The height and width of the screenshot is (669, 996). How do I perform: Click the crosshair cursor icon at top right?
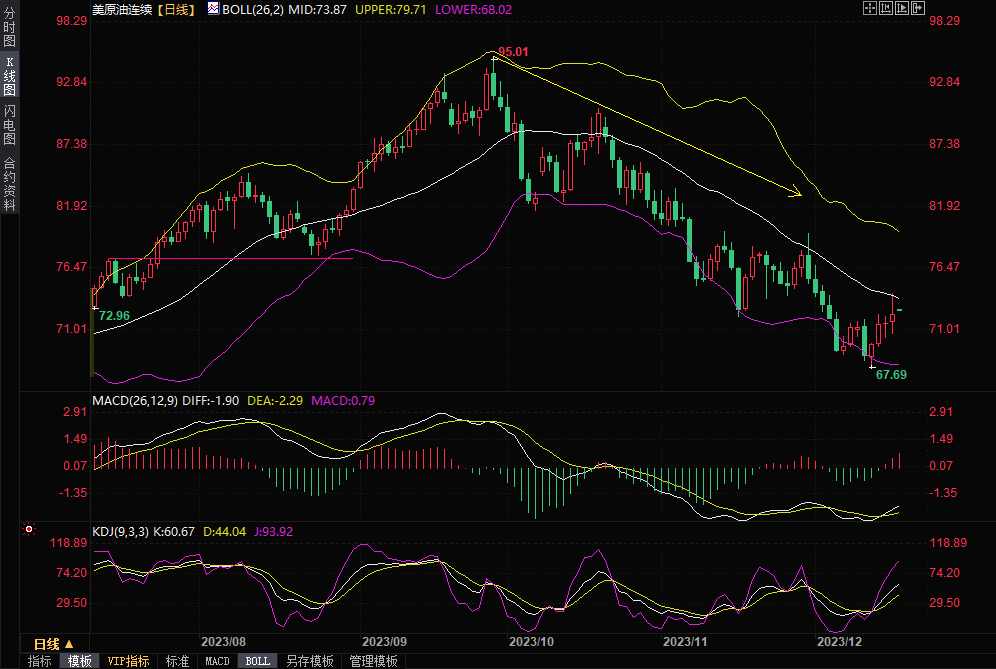[x=868, y=8]
